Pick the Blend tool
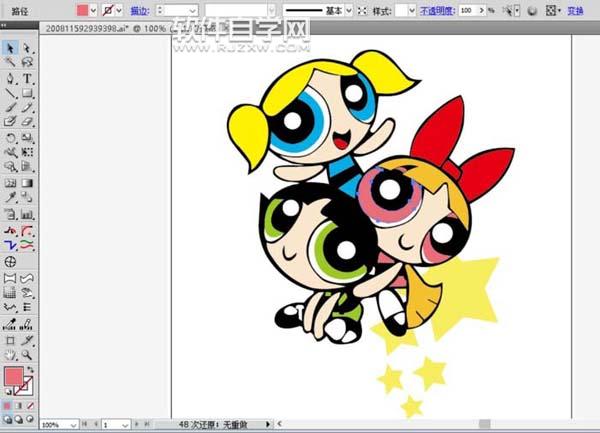The width and height of the screenshot is (600, 433). point(27,198)
